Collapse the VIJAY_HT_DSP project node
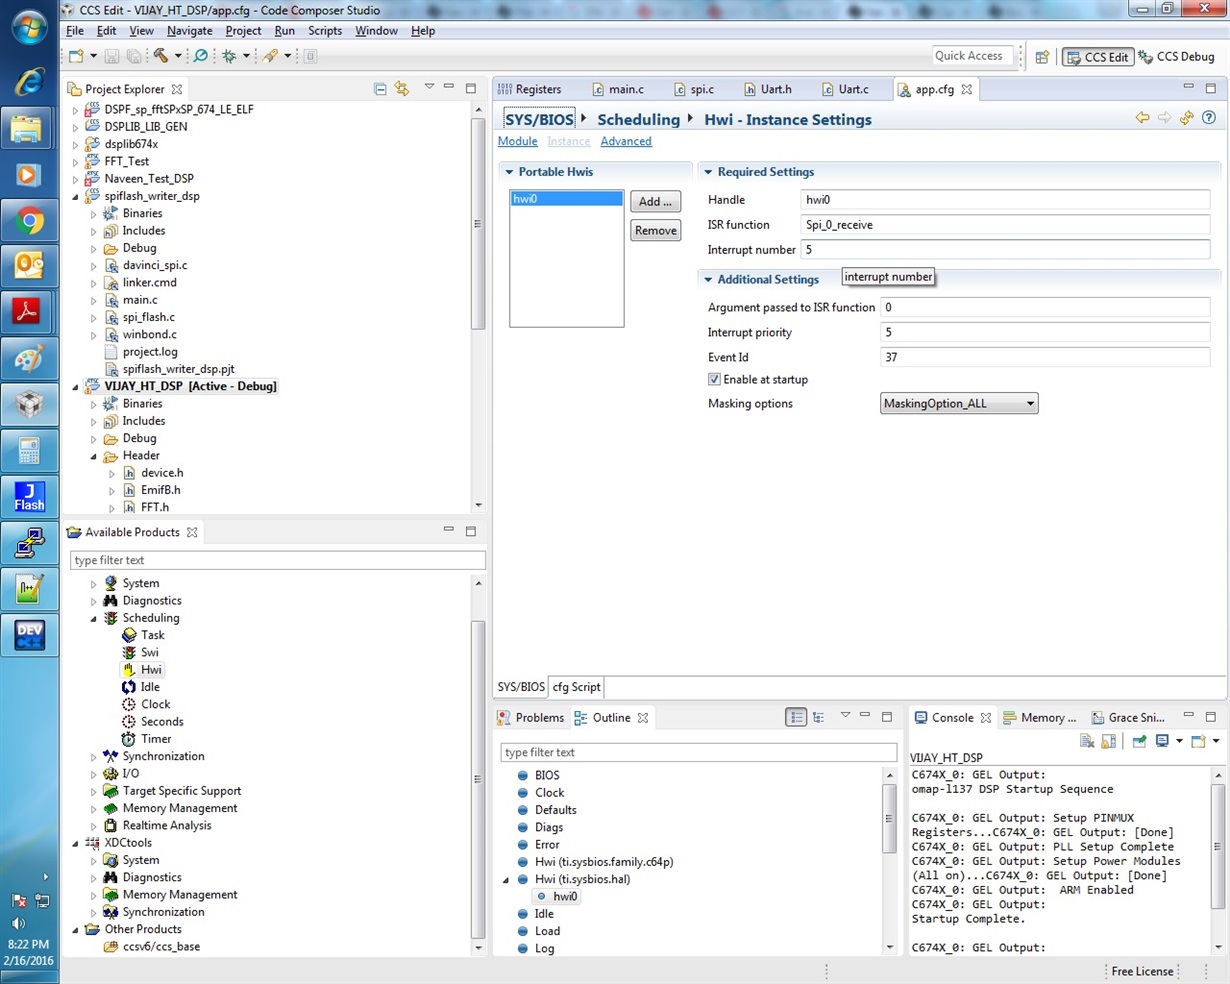The width and height of the screenshot is (1230, 984). [x=76, y=387]
